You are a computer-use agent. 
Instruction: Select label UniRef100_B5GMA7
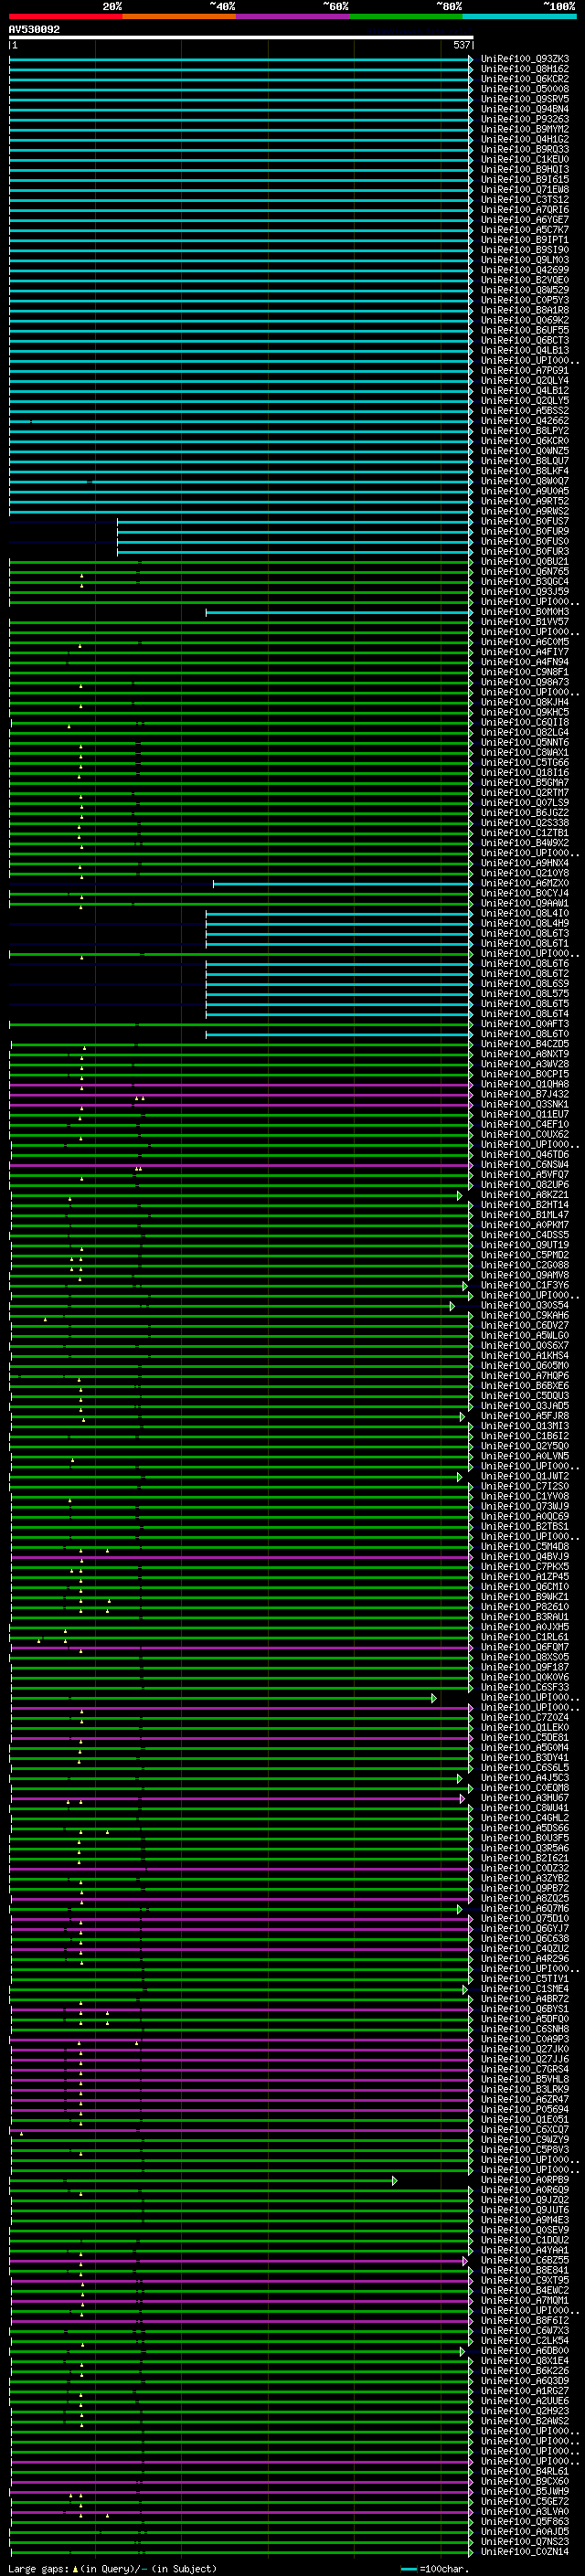tap(525, 783)
